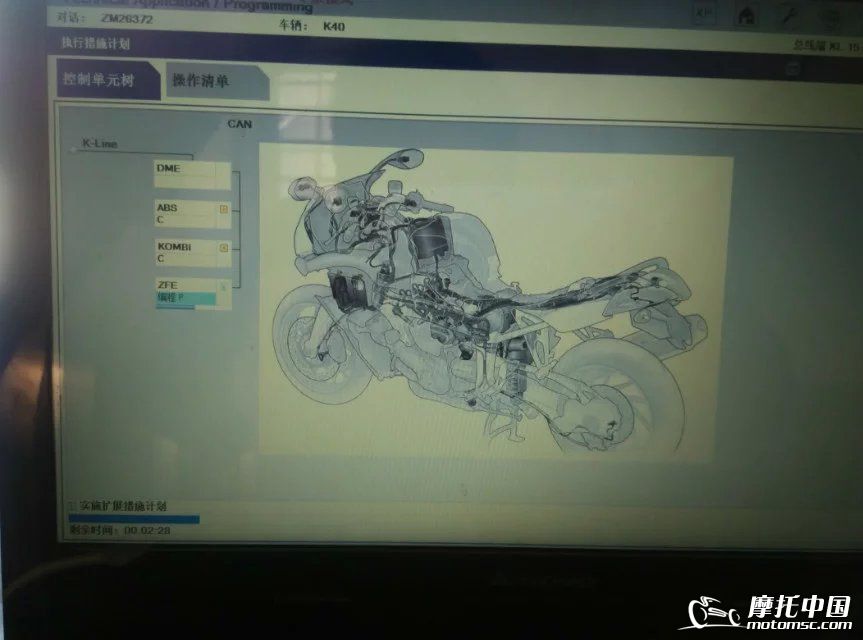Click the CAN bus label

click(x=240, y=125)
